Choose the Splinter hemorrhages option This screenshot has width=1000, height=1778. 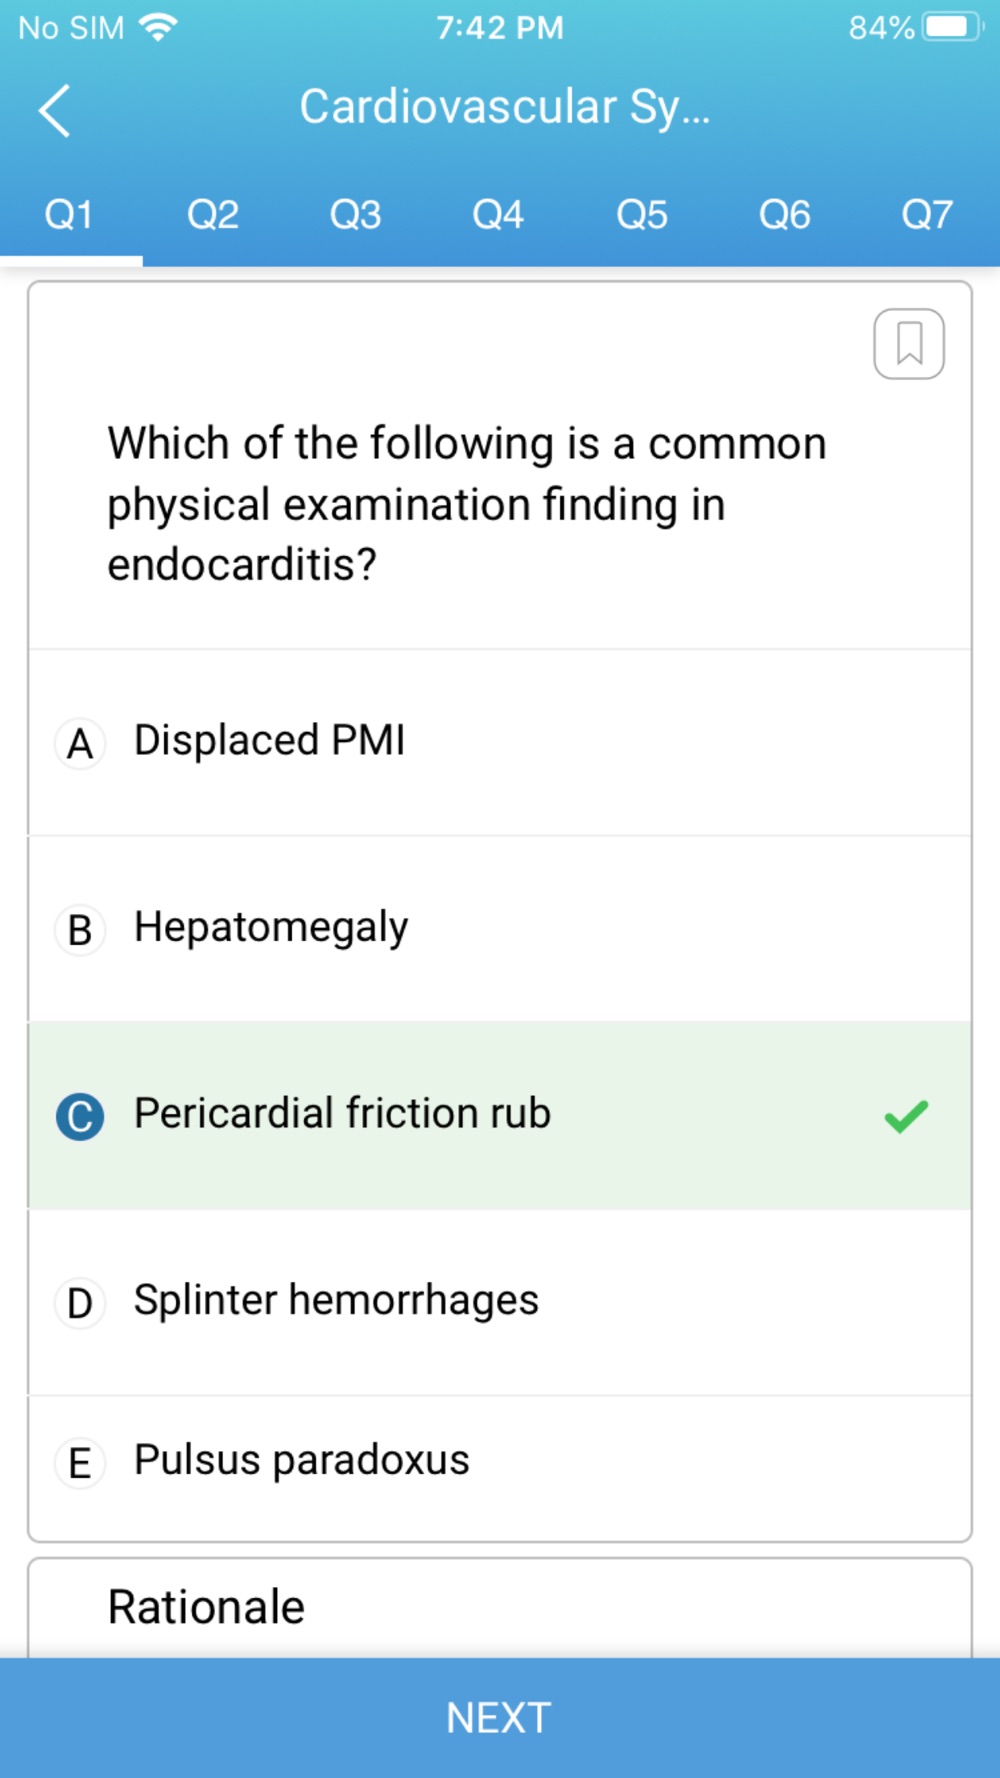point(500,1303)
